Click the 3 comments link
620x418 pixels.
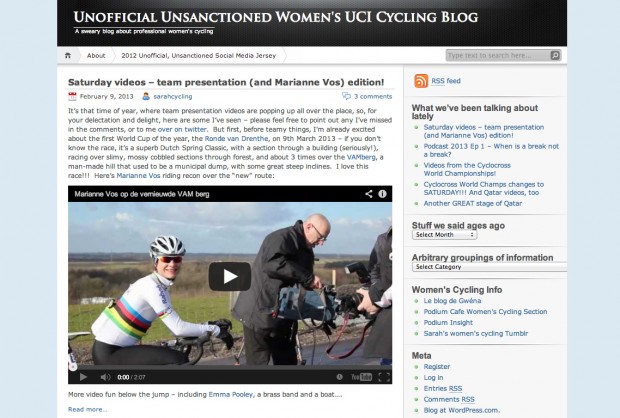point(372,96)
